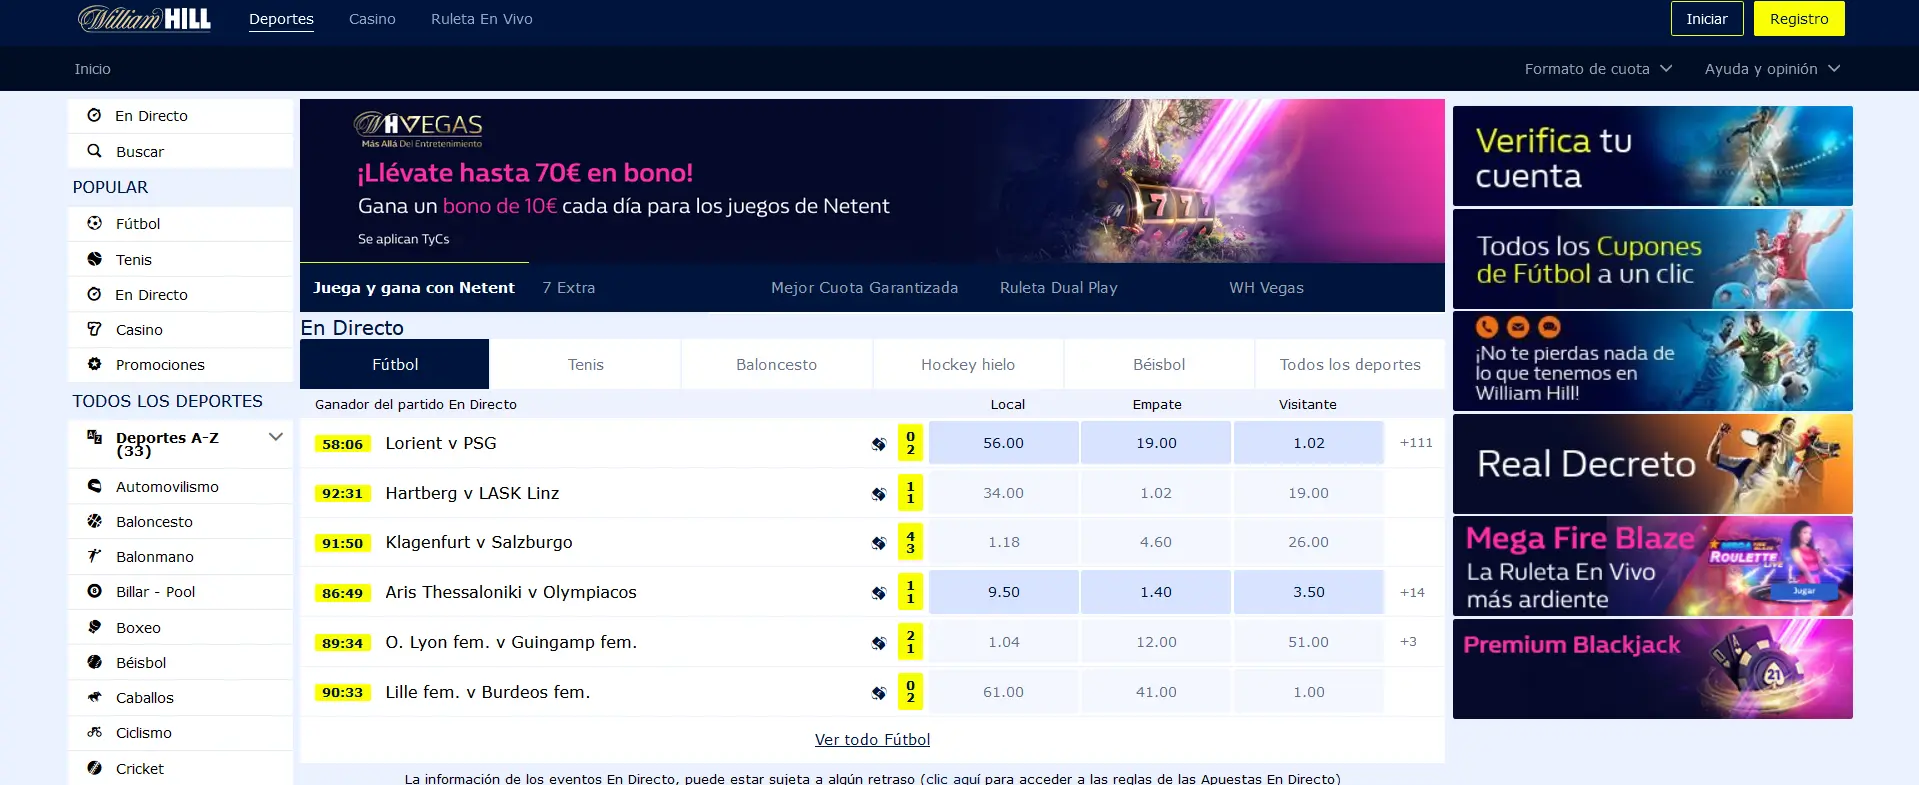The image size is (1919, 785).
Task: Open the Formato de cuota dropdown
Action: point(1597,69)
